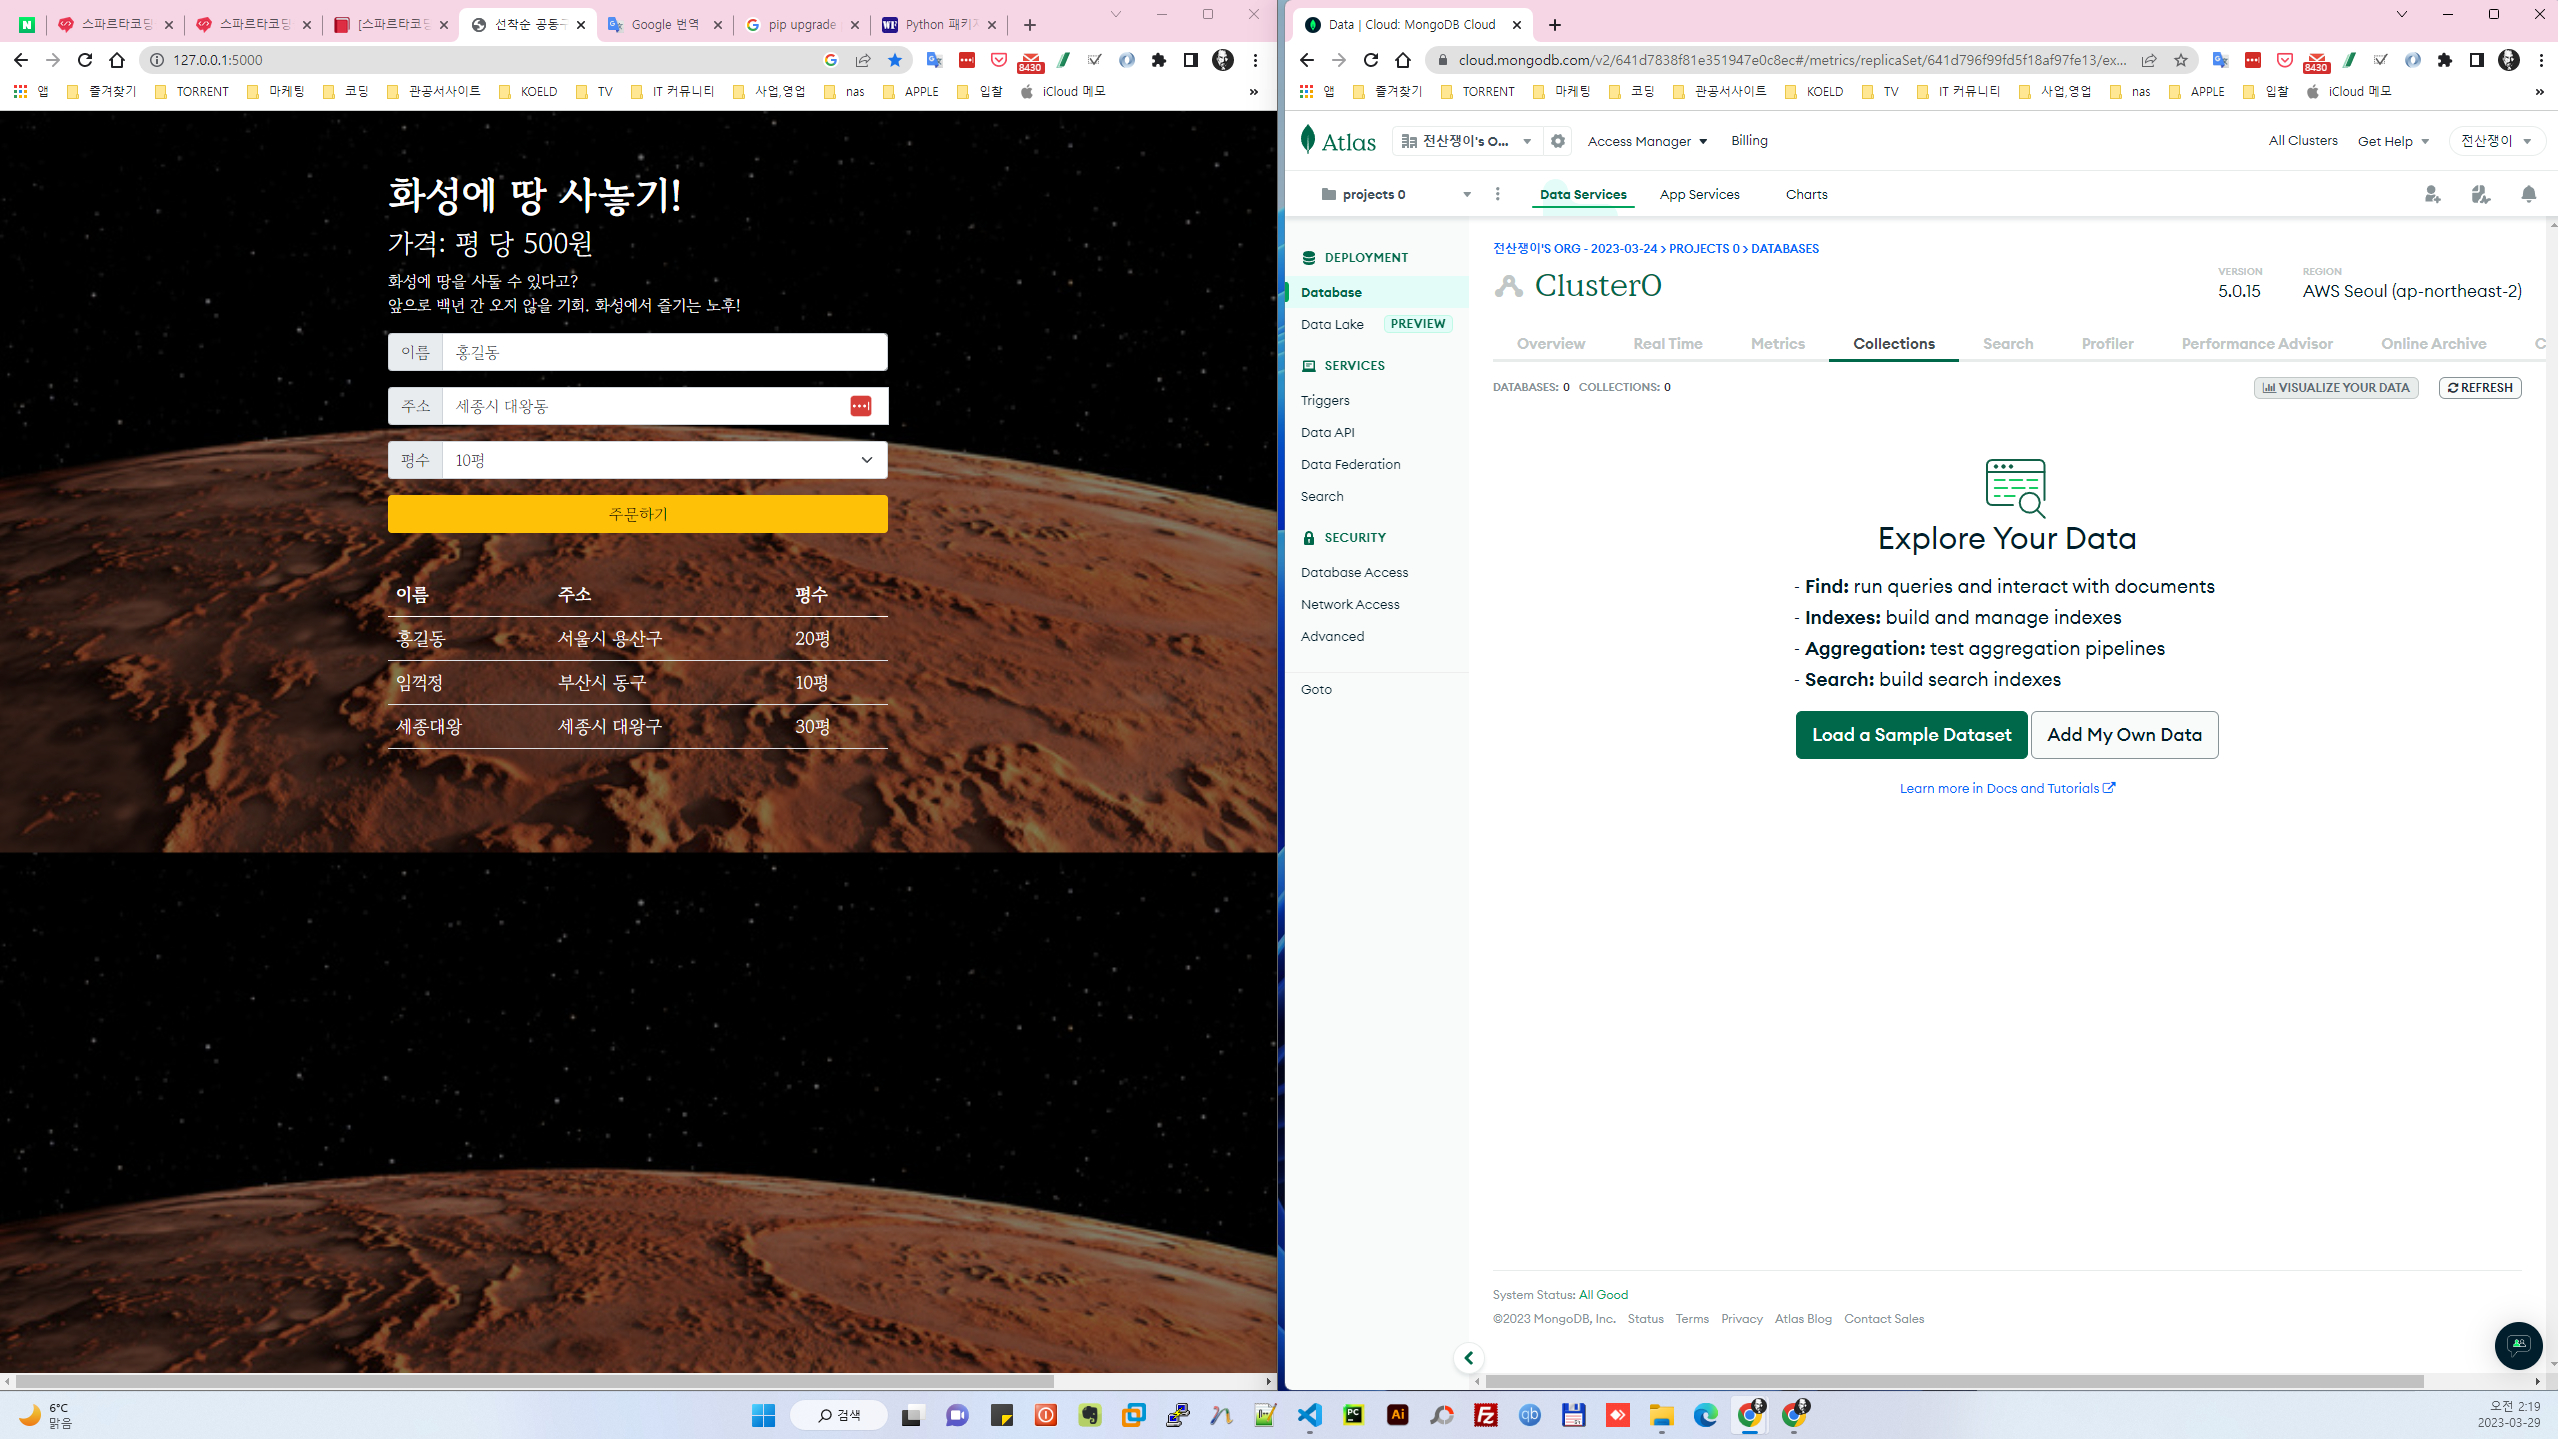Open FileZilla from the taskbar

click(x=1485, y=1415)
